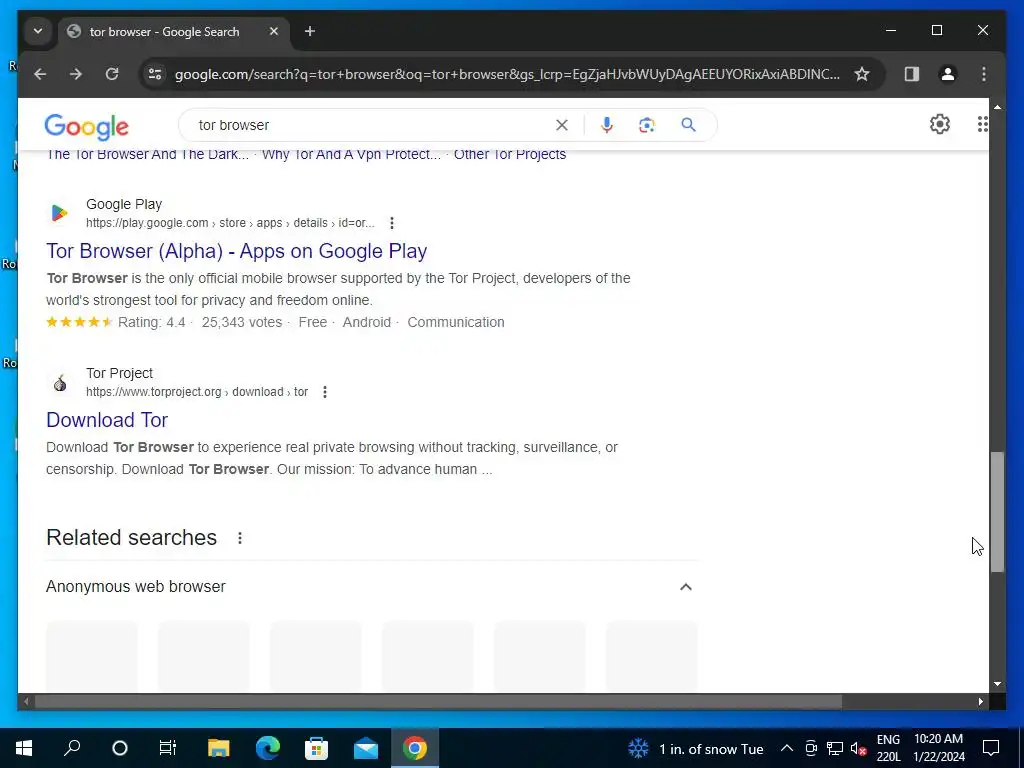Click the horizontal scrollbar right arrow
1024x768 pixels.
coord(980,701)
